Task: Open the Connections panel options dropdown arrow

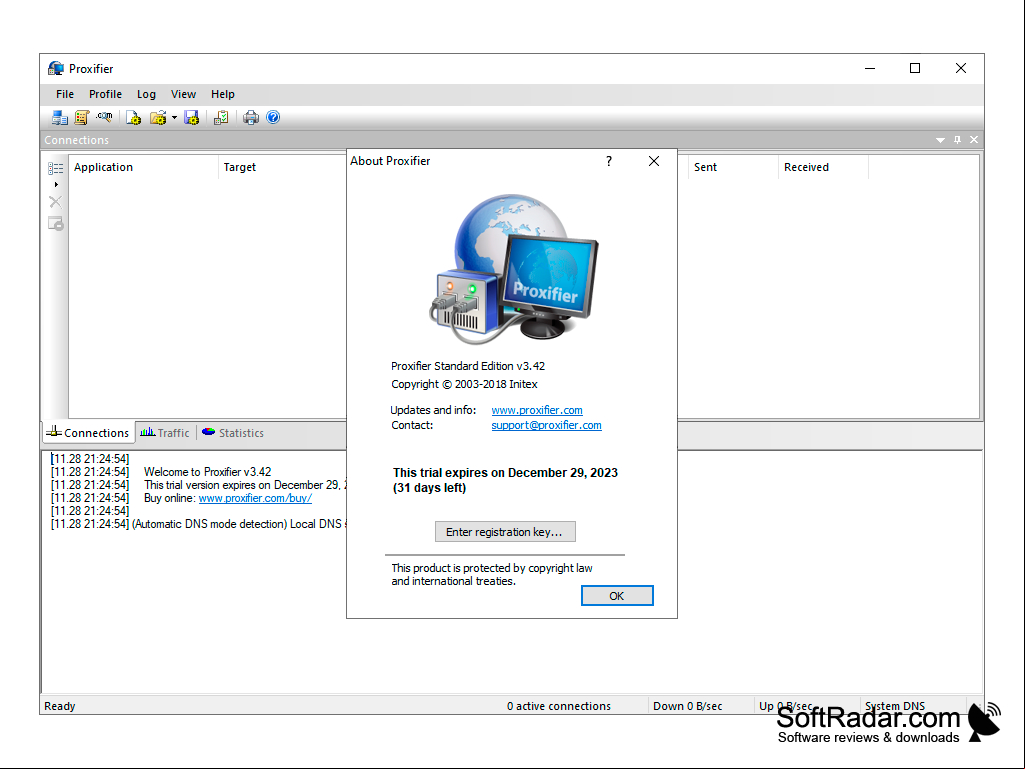Action: click(x=941, y=140)
